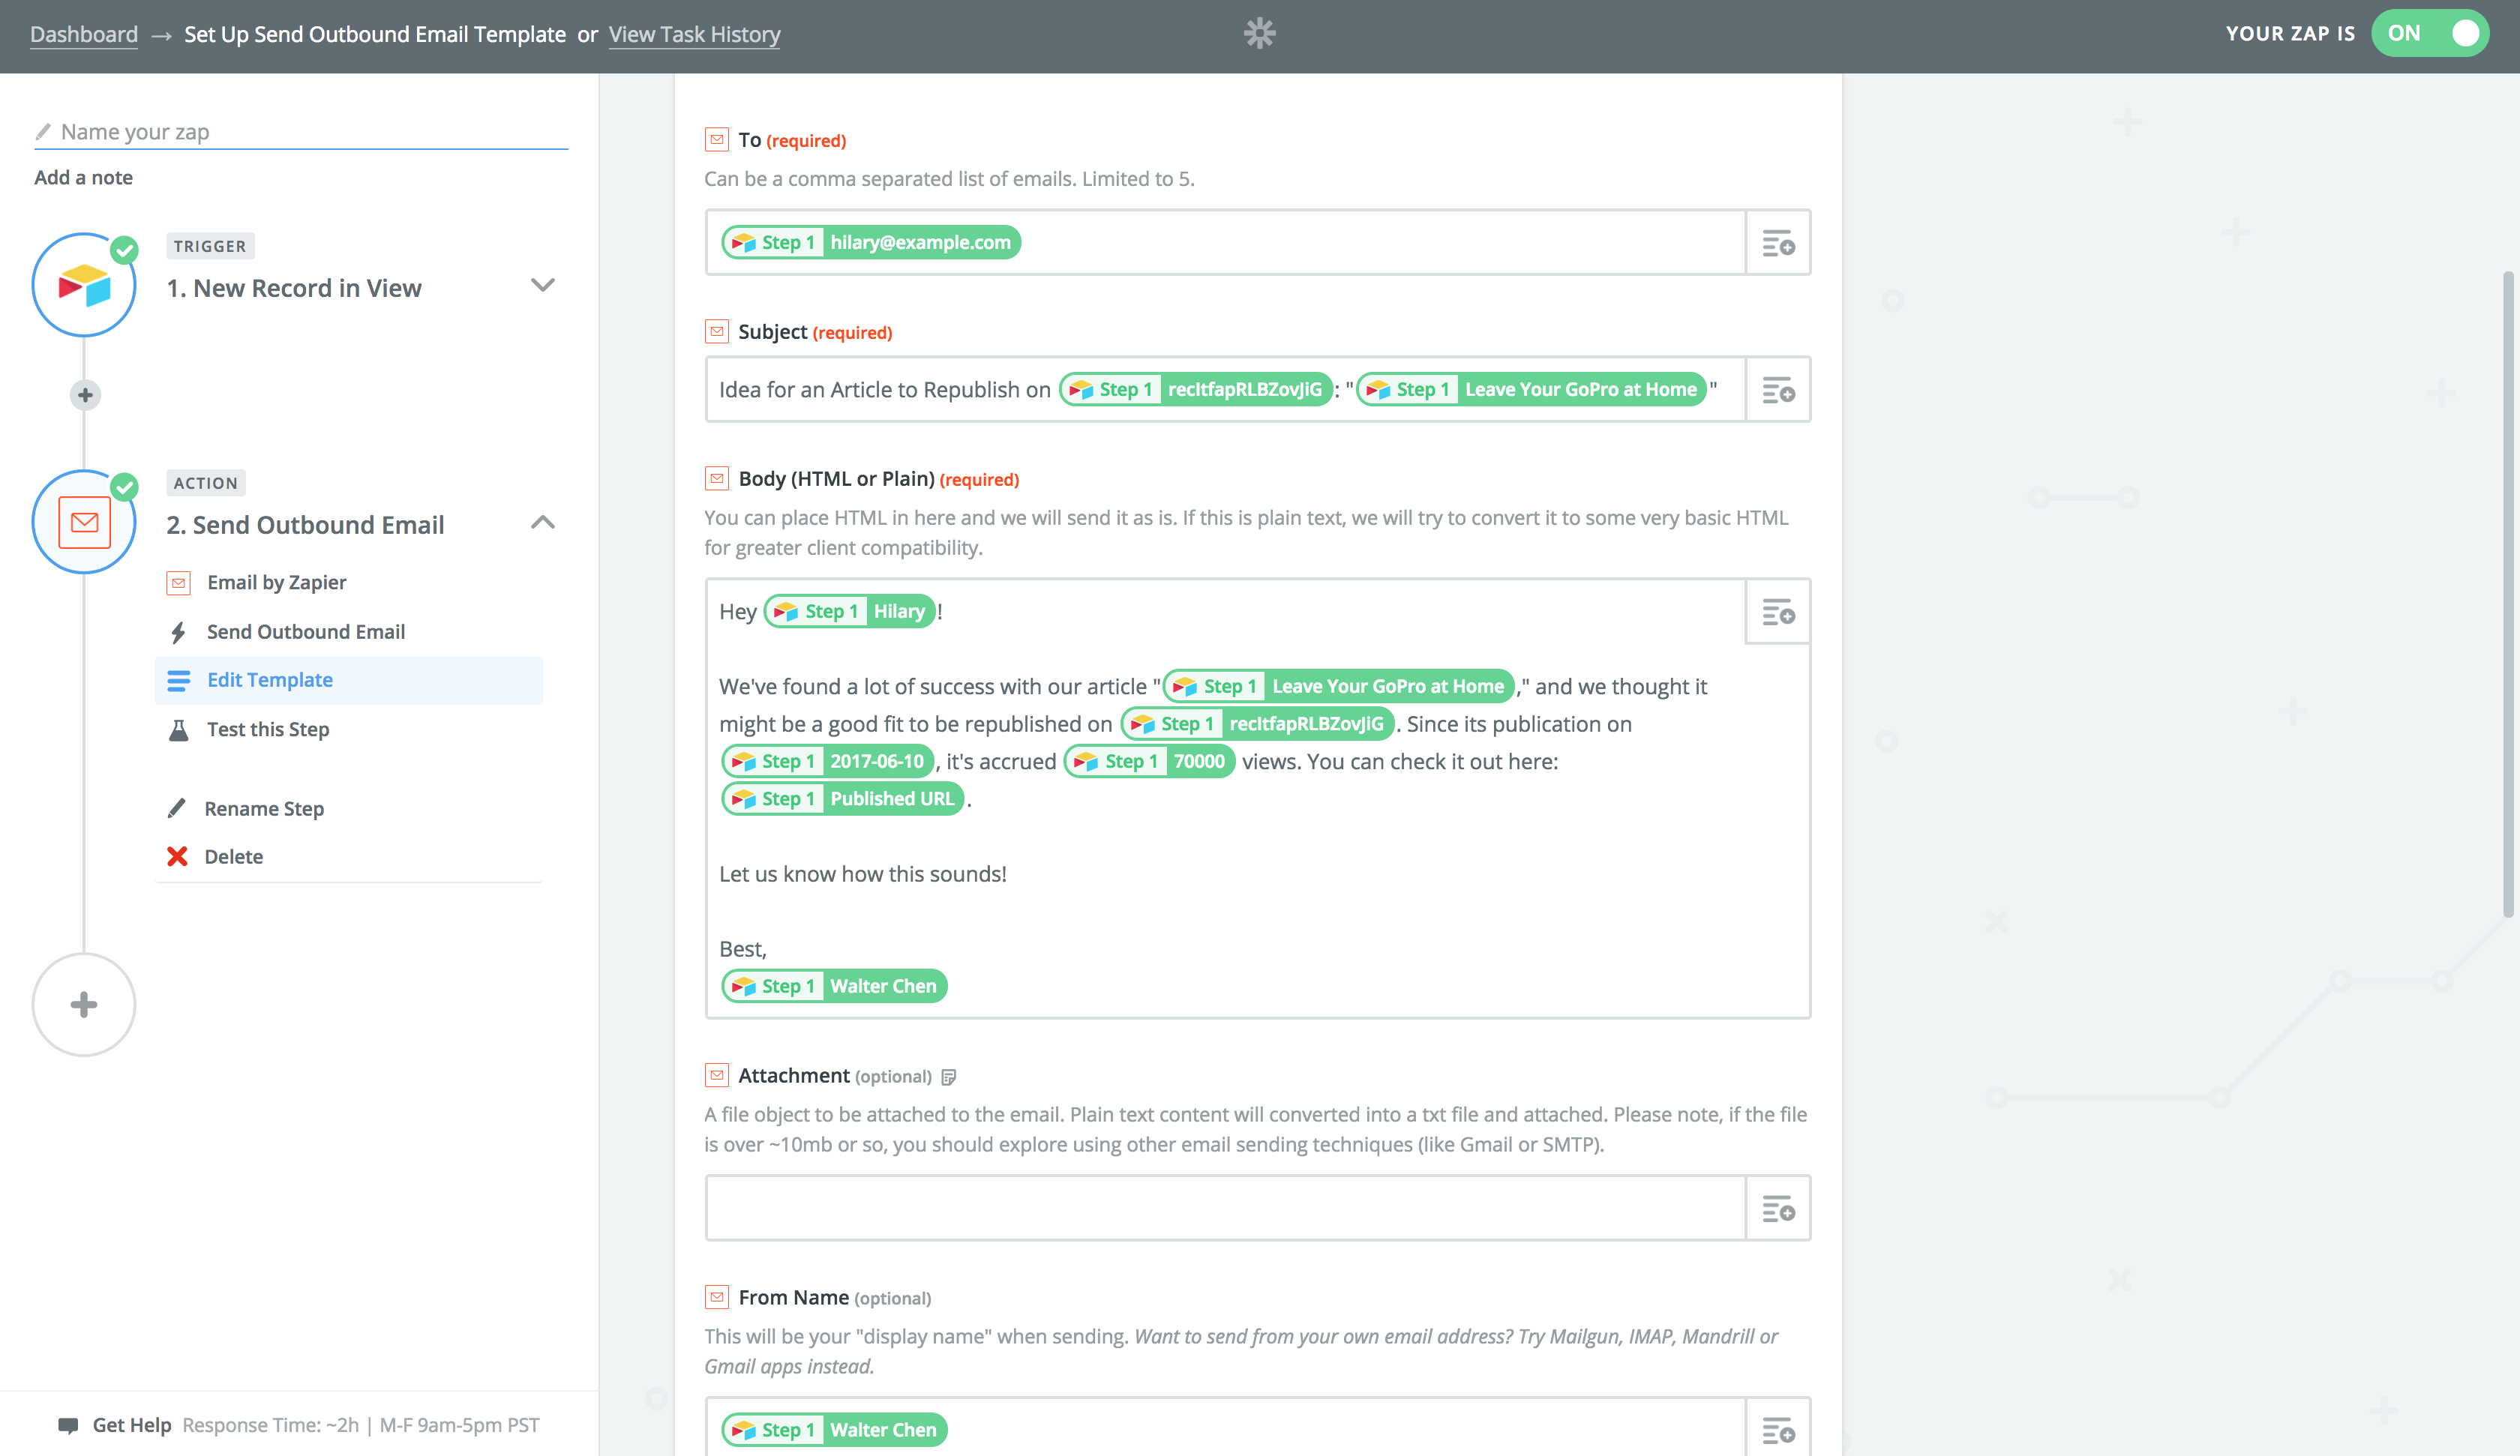Screen dimensions: 2520x1456
Task: Click Walter Chen pill in From Name field
Action: pos(834,1430)
